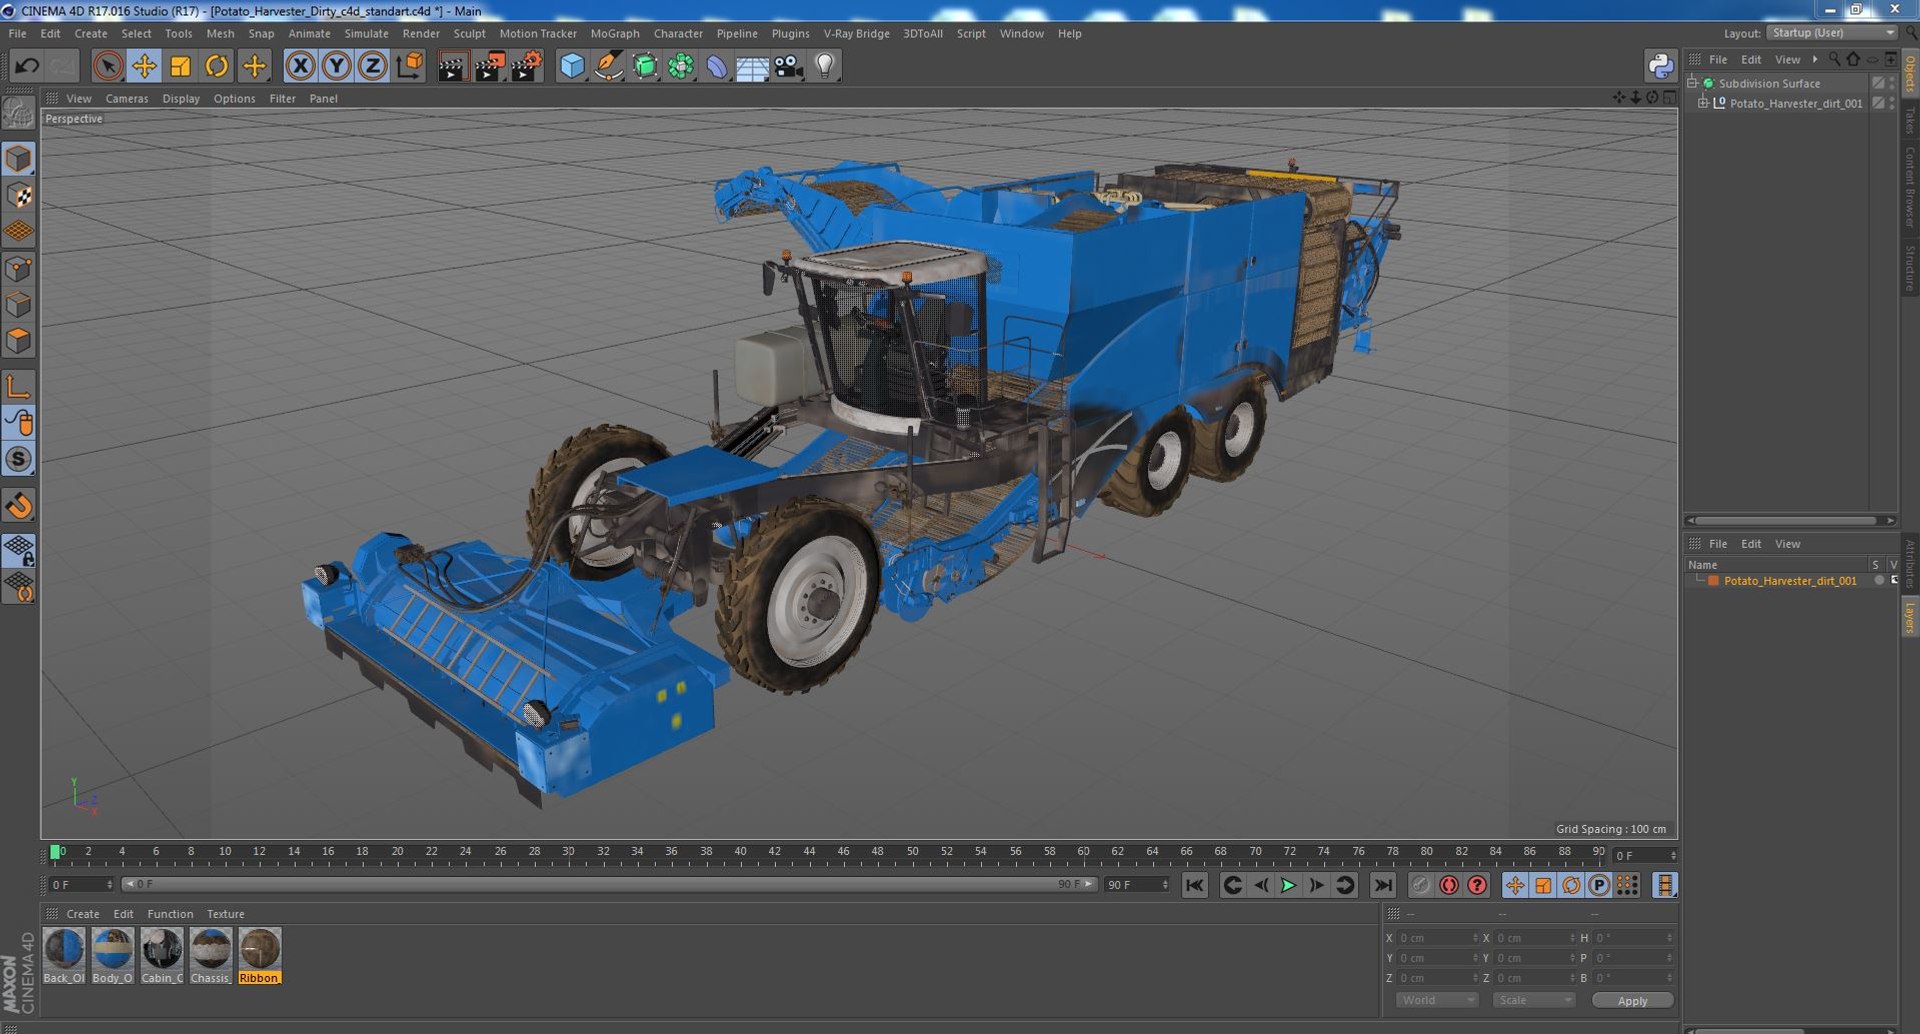Select the Live Selection tool
The image size is (1920, 1034).
point(107,66)
